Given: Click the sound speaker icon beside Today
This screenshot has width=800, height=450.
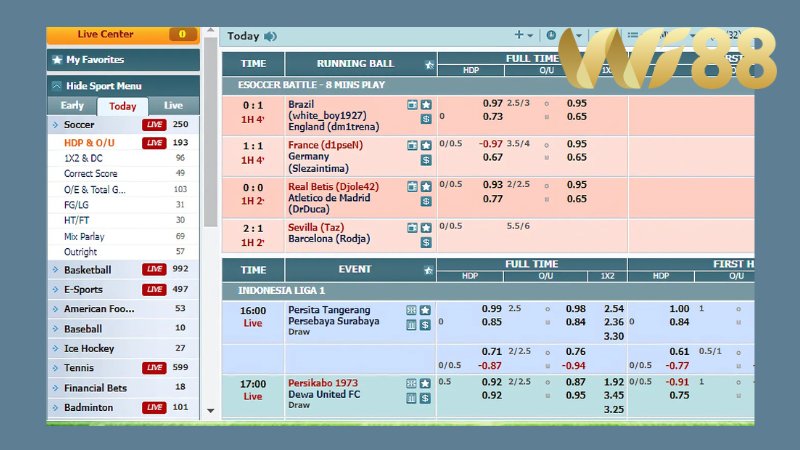Looking at the screenshot, I should click(271, 37).
